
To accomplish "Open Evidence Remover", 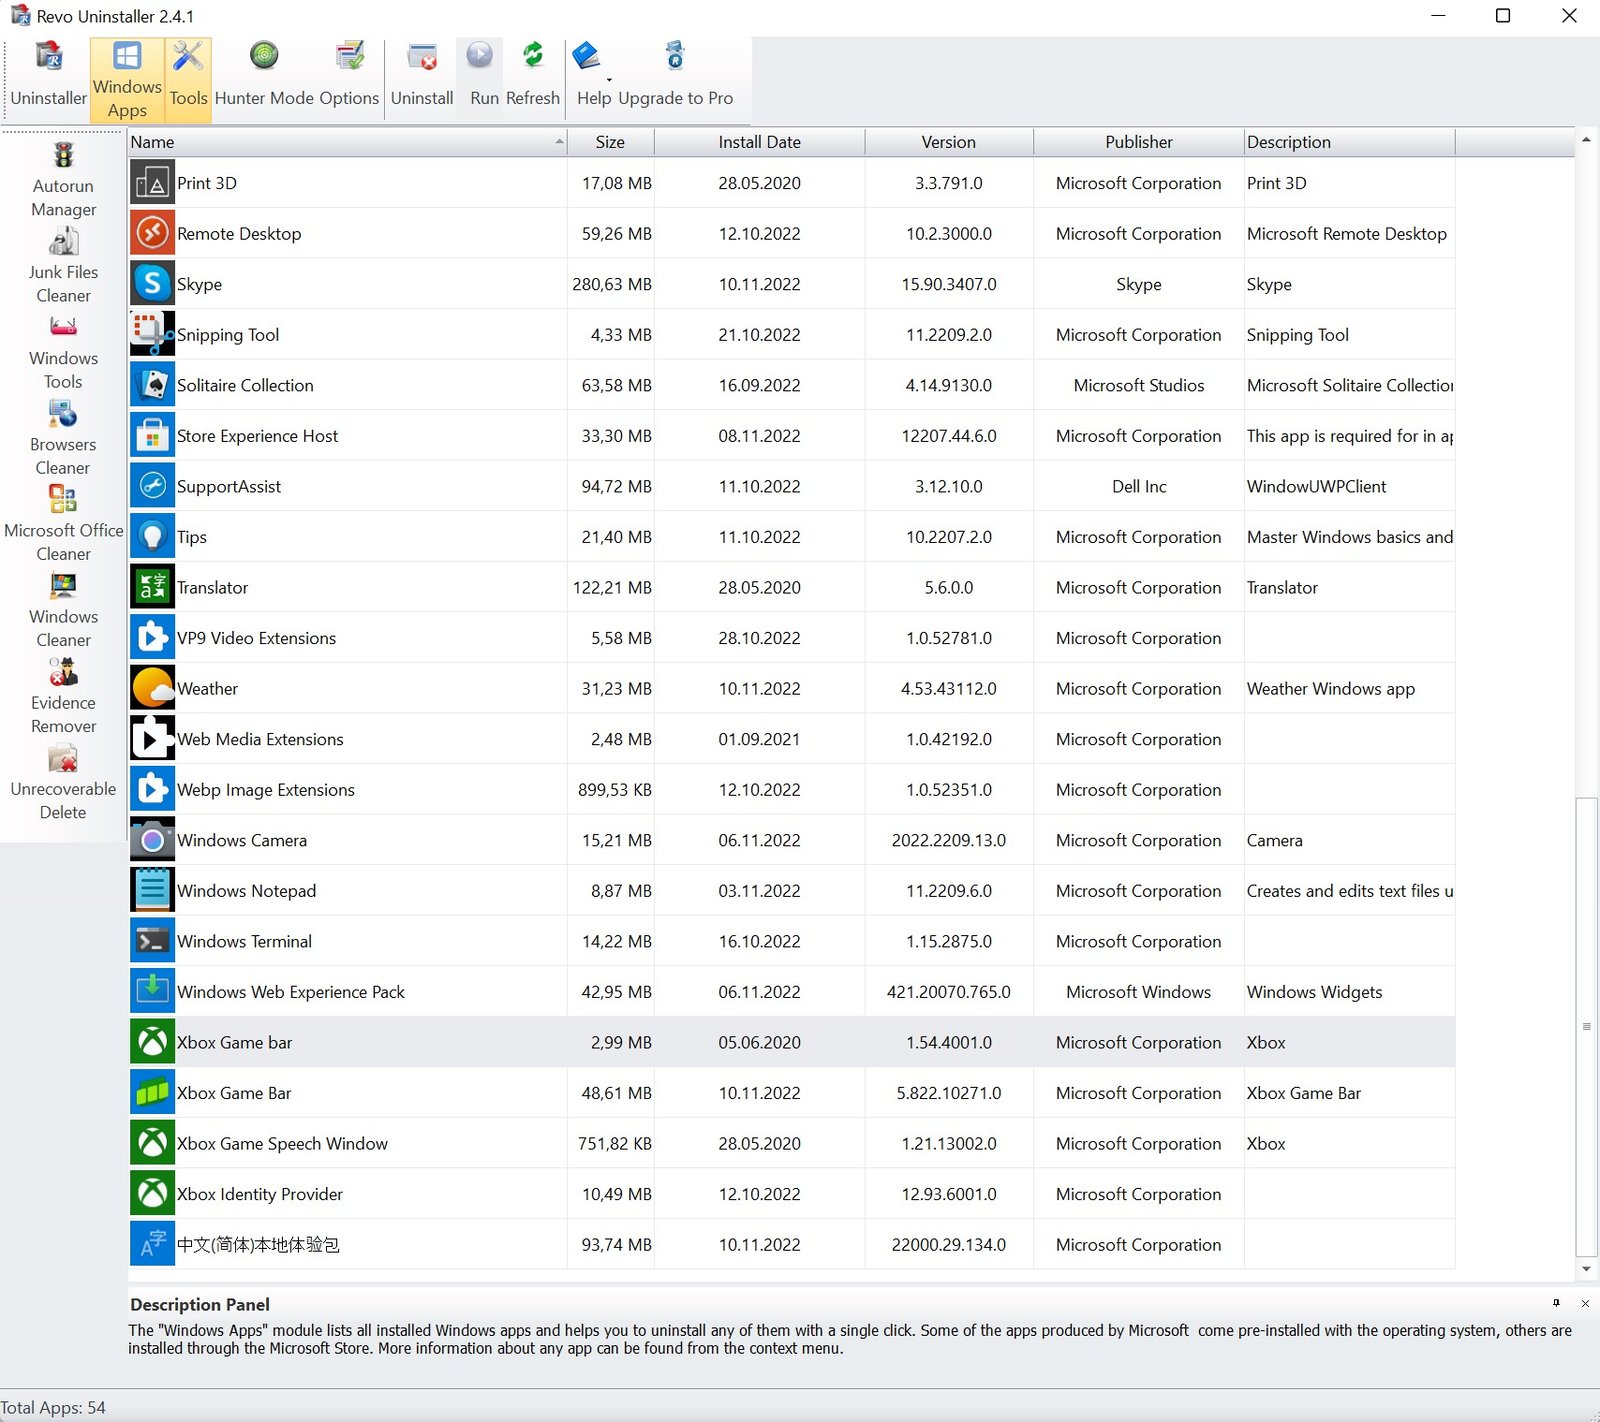I will pyautogui.click(x=63, y=693).
